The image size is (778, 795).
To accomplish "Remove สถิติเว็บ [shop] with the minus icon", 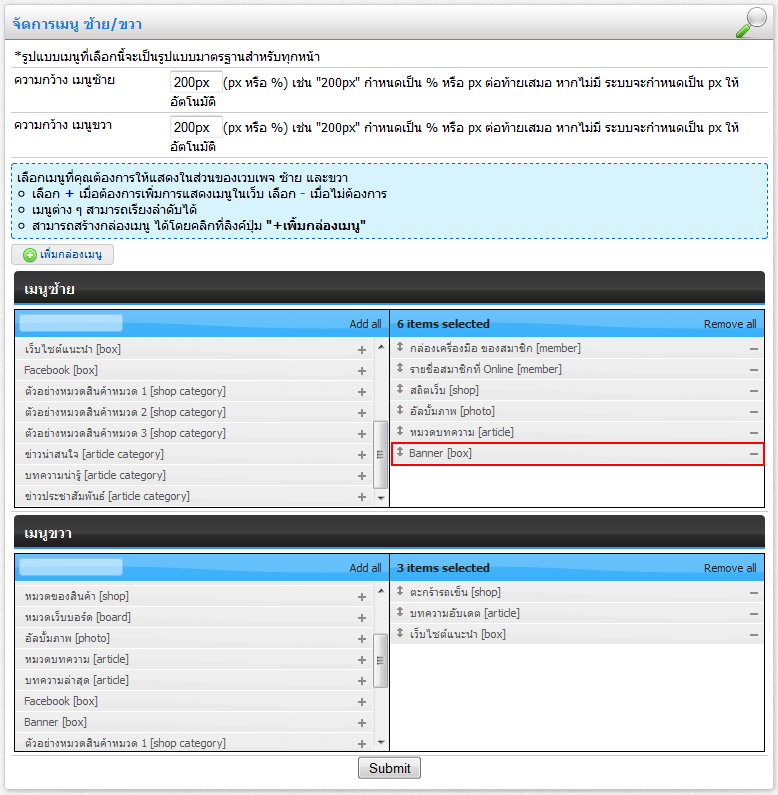I will pyautogui.click(x=754, y=391).
